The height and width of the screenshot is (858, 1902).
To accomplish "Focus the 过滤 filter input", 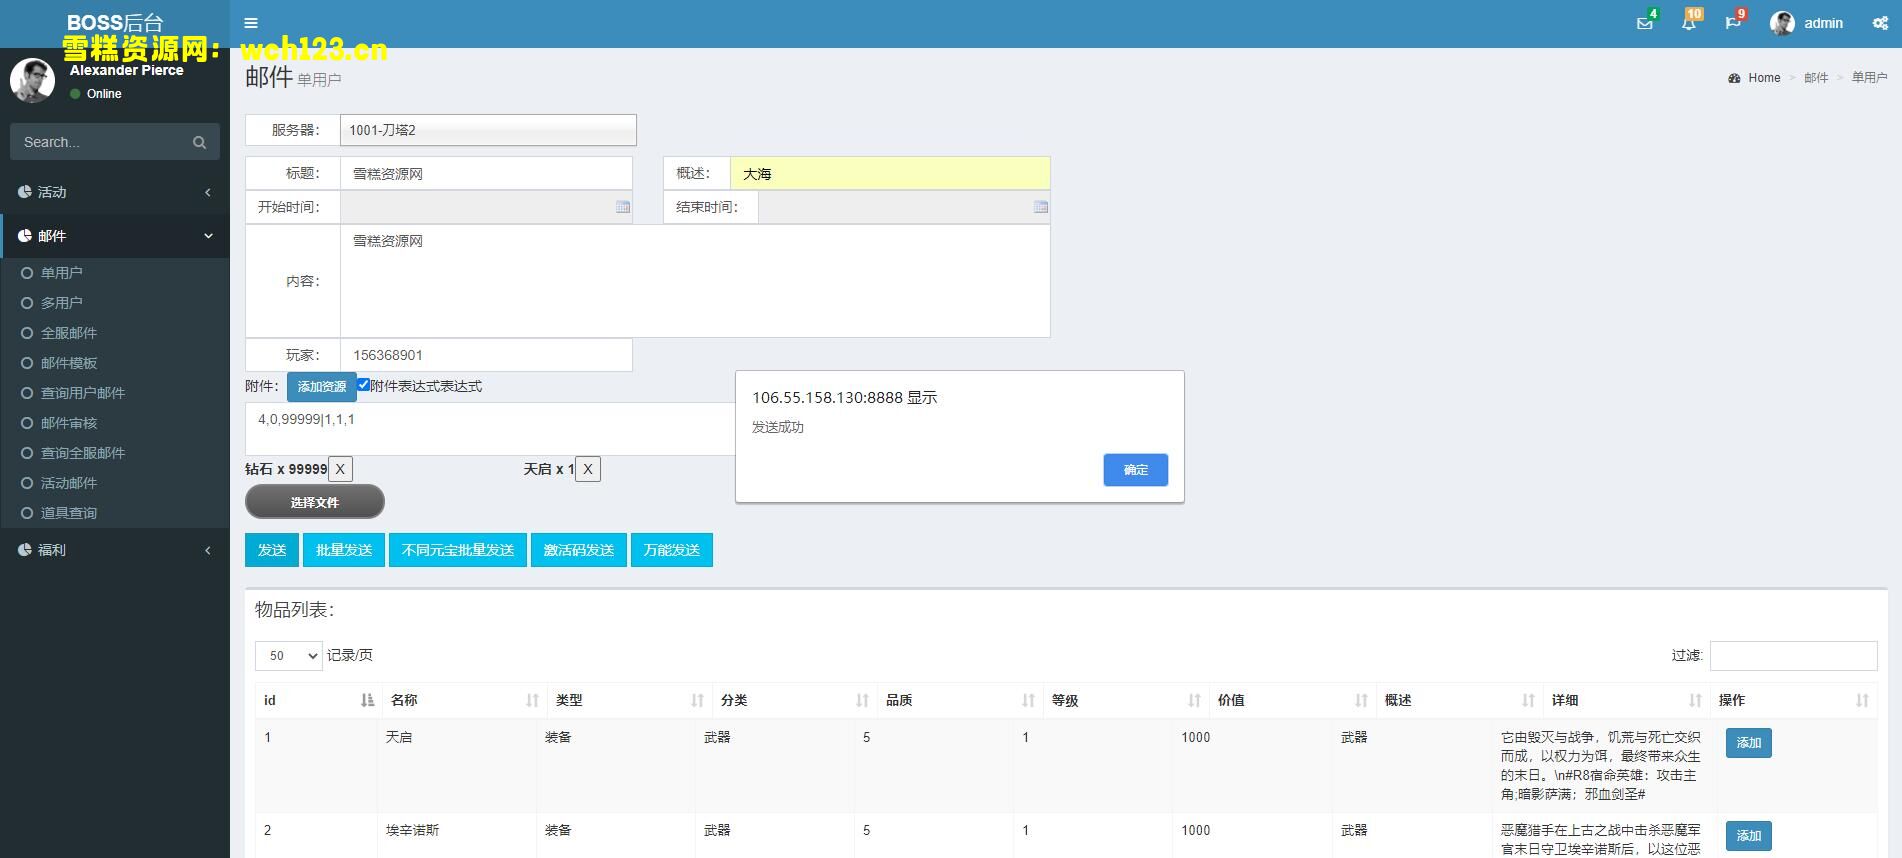I will (x=1793, y=655).
